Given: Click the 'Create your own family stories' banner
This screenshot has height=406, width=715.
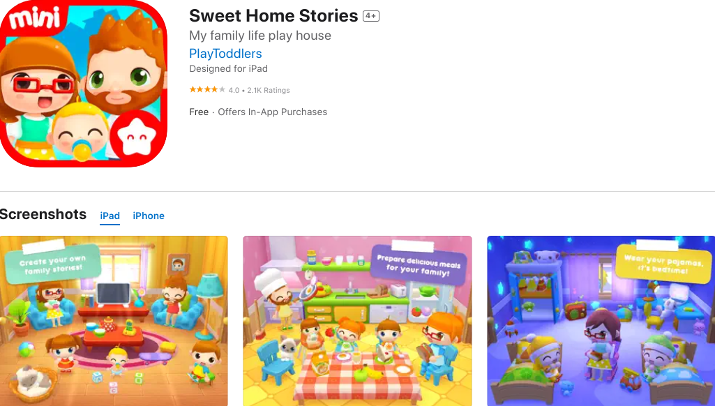Looking at the screenshot, I should [x=53, y=264].
